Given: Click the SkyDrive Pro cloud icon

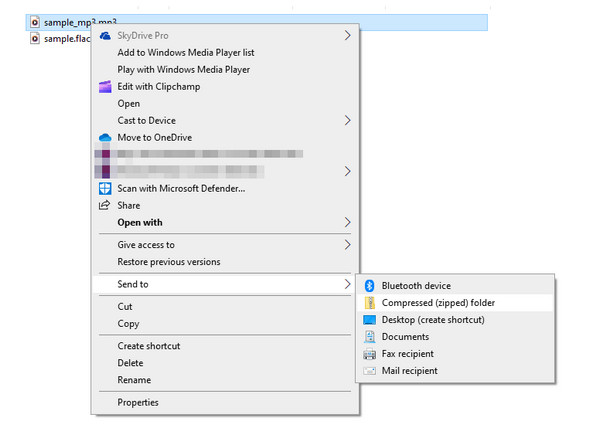Looking at the screenshot, I should tap(105, 36).
